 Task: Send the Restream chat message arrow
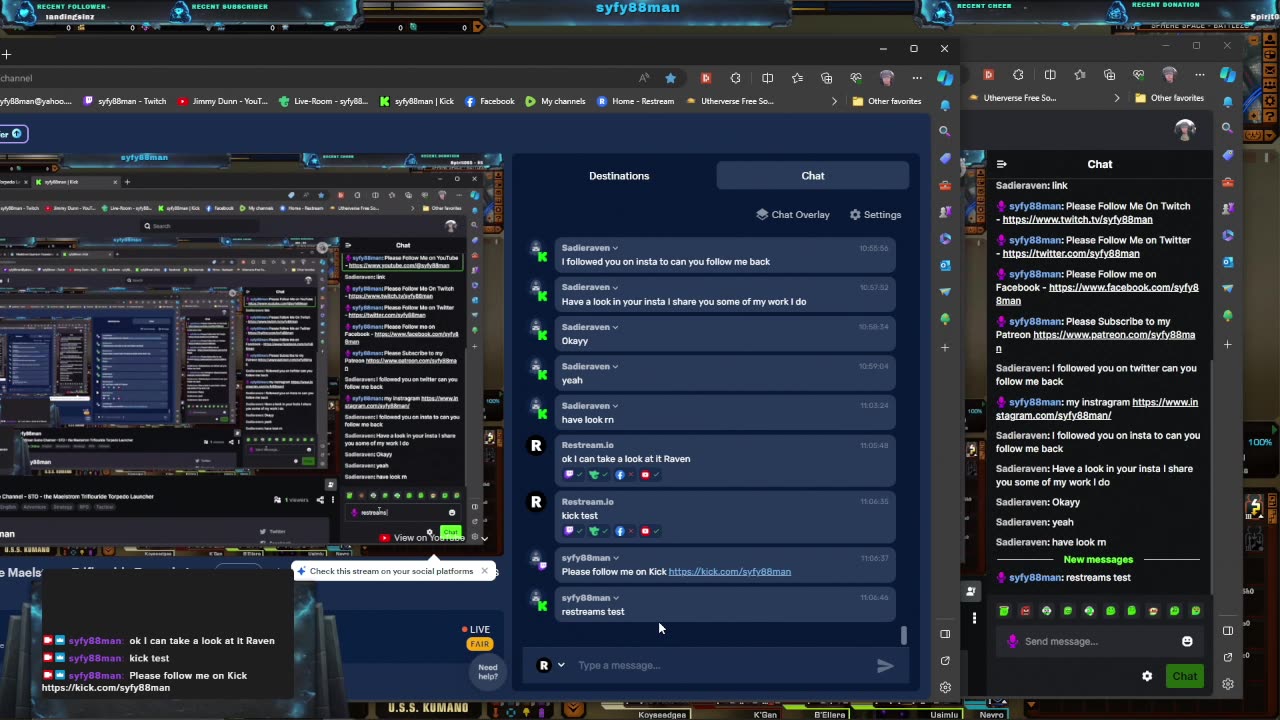pos(885,666)
